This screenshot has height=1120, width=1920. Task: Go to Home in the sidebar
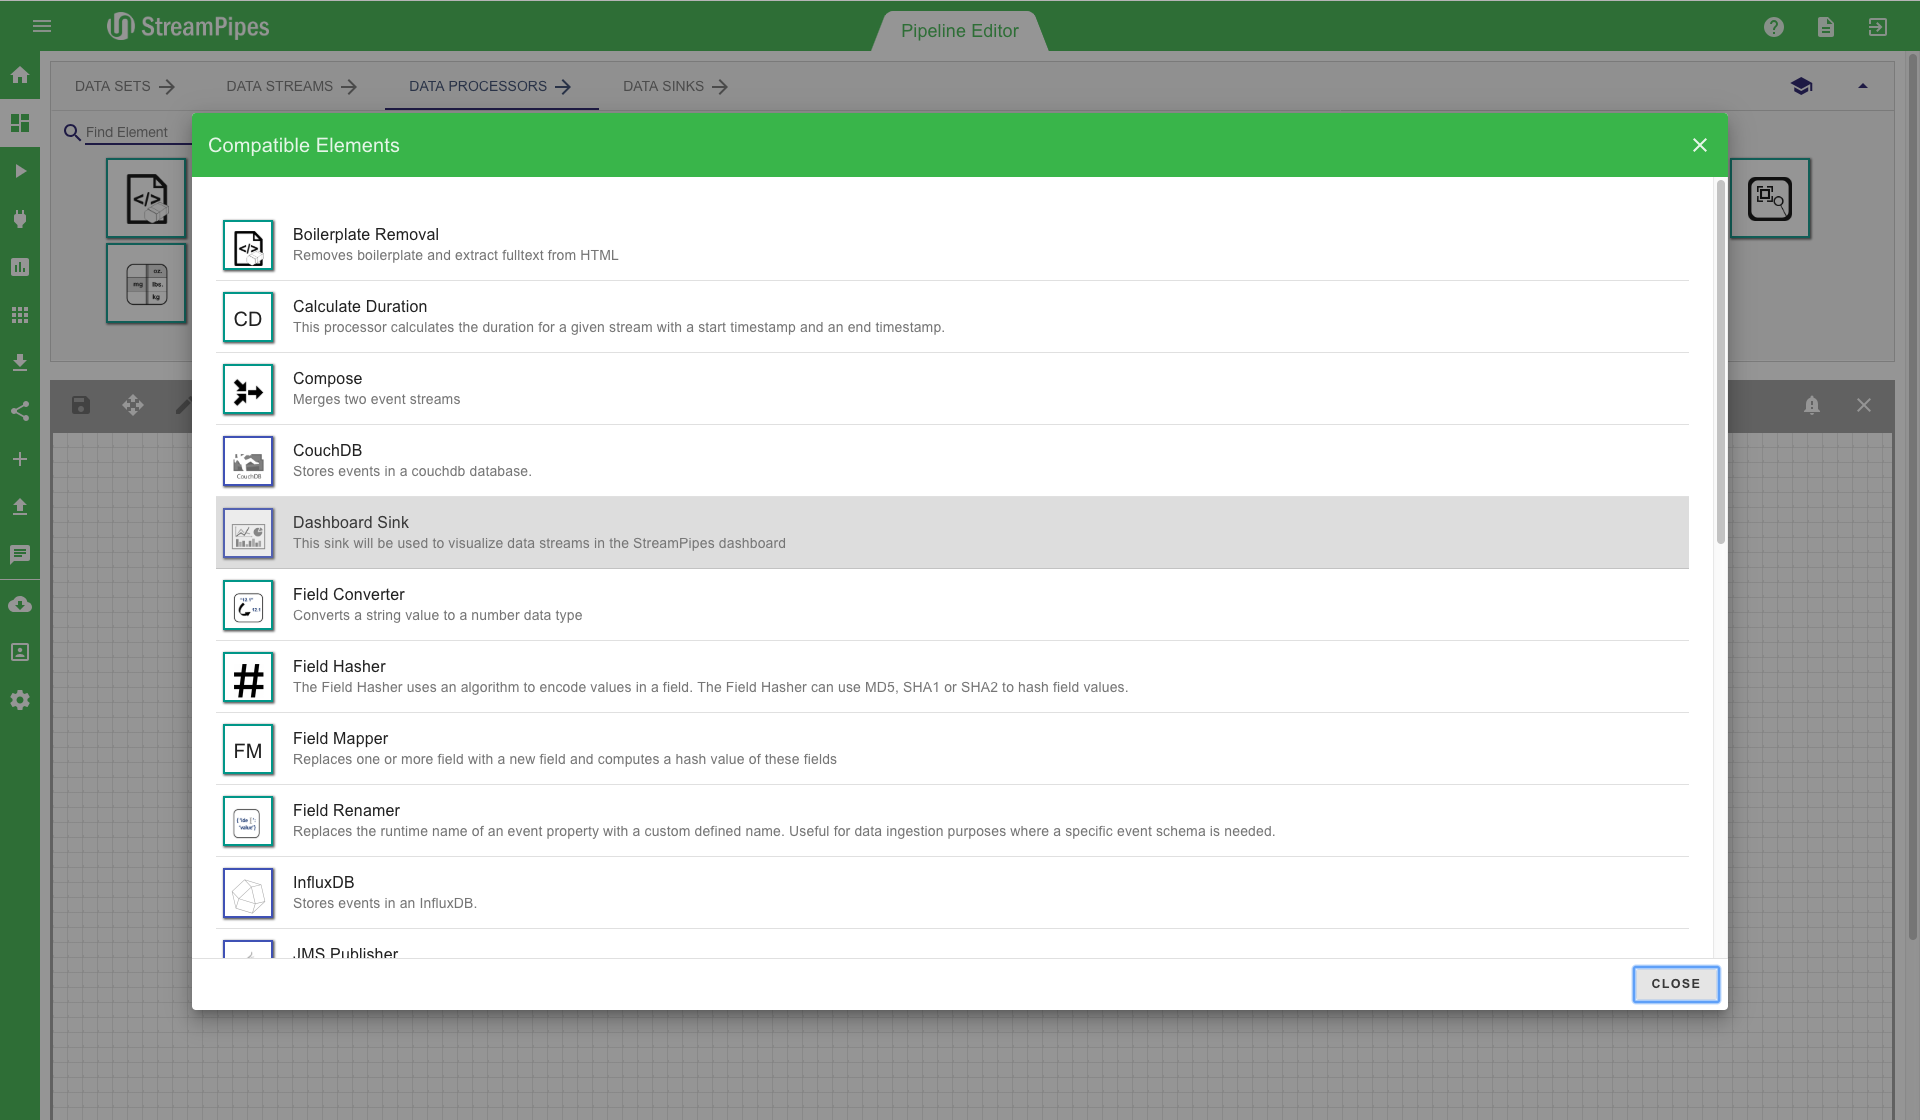click(x=20, y=75)
